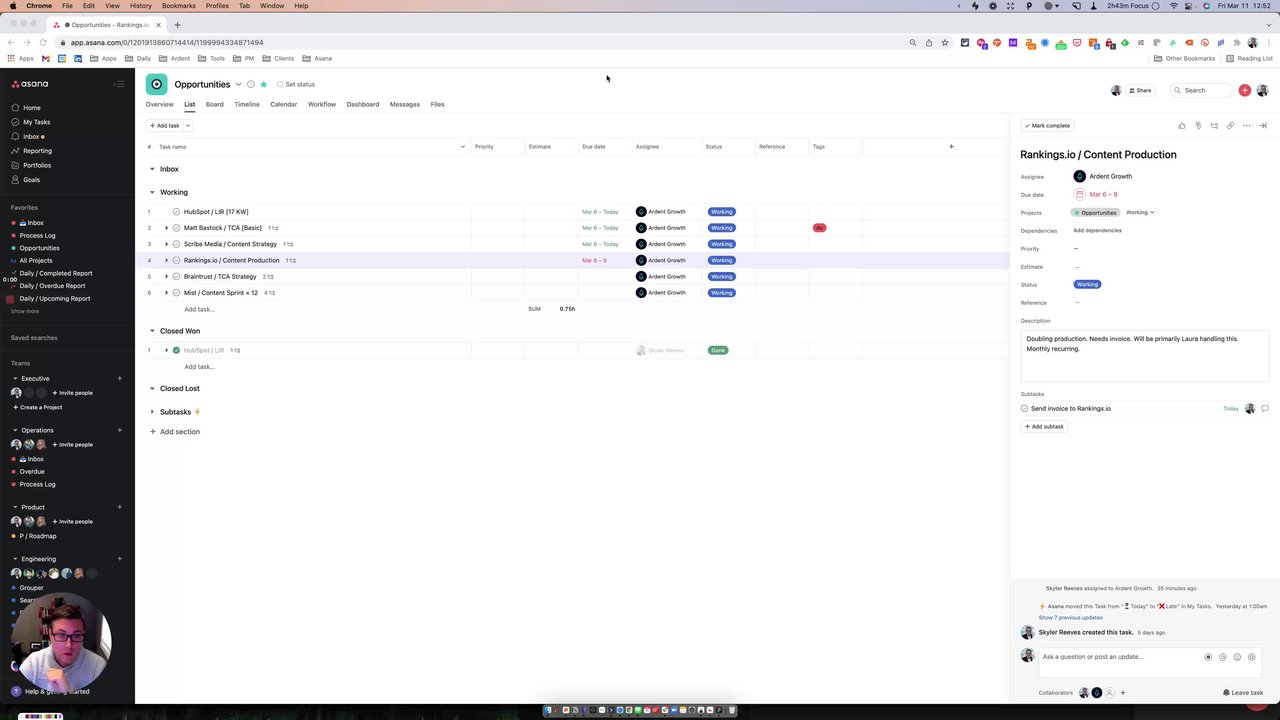Expand subtasks of Mist / Content Sprint × 12
The width and height of the screenshot is (1280, 720).
click(x=166, y=293)
